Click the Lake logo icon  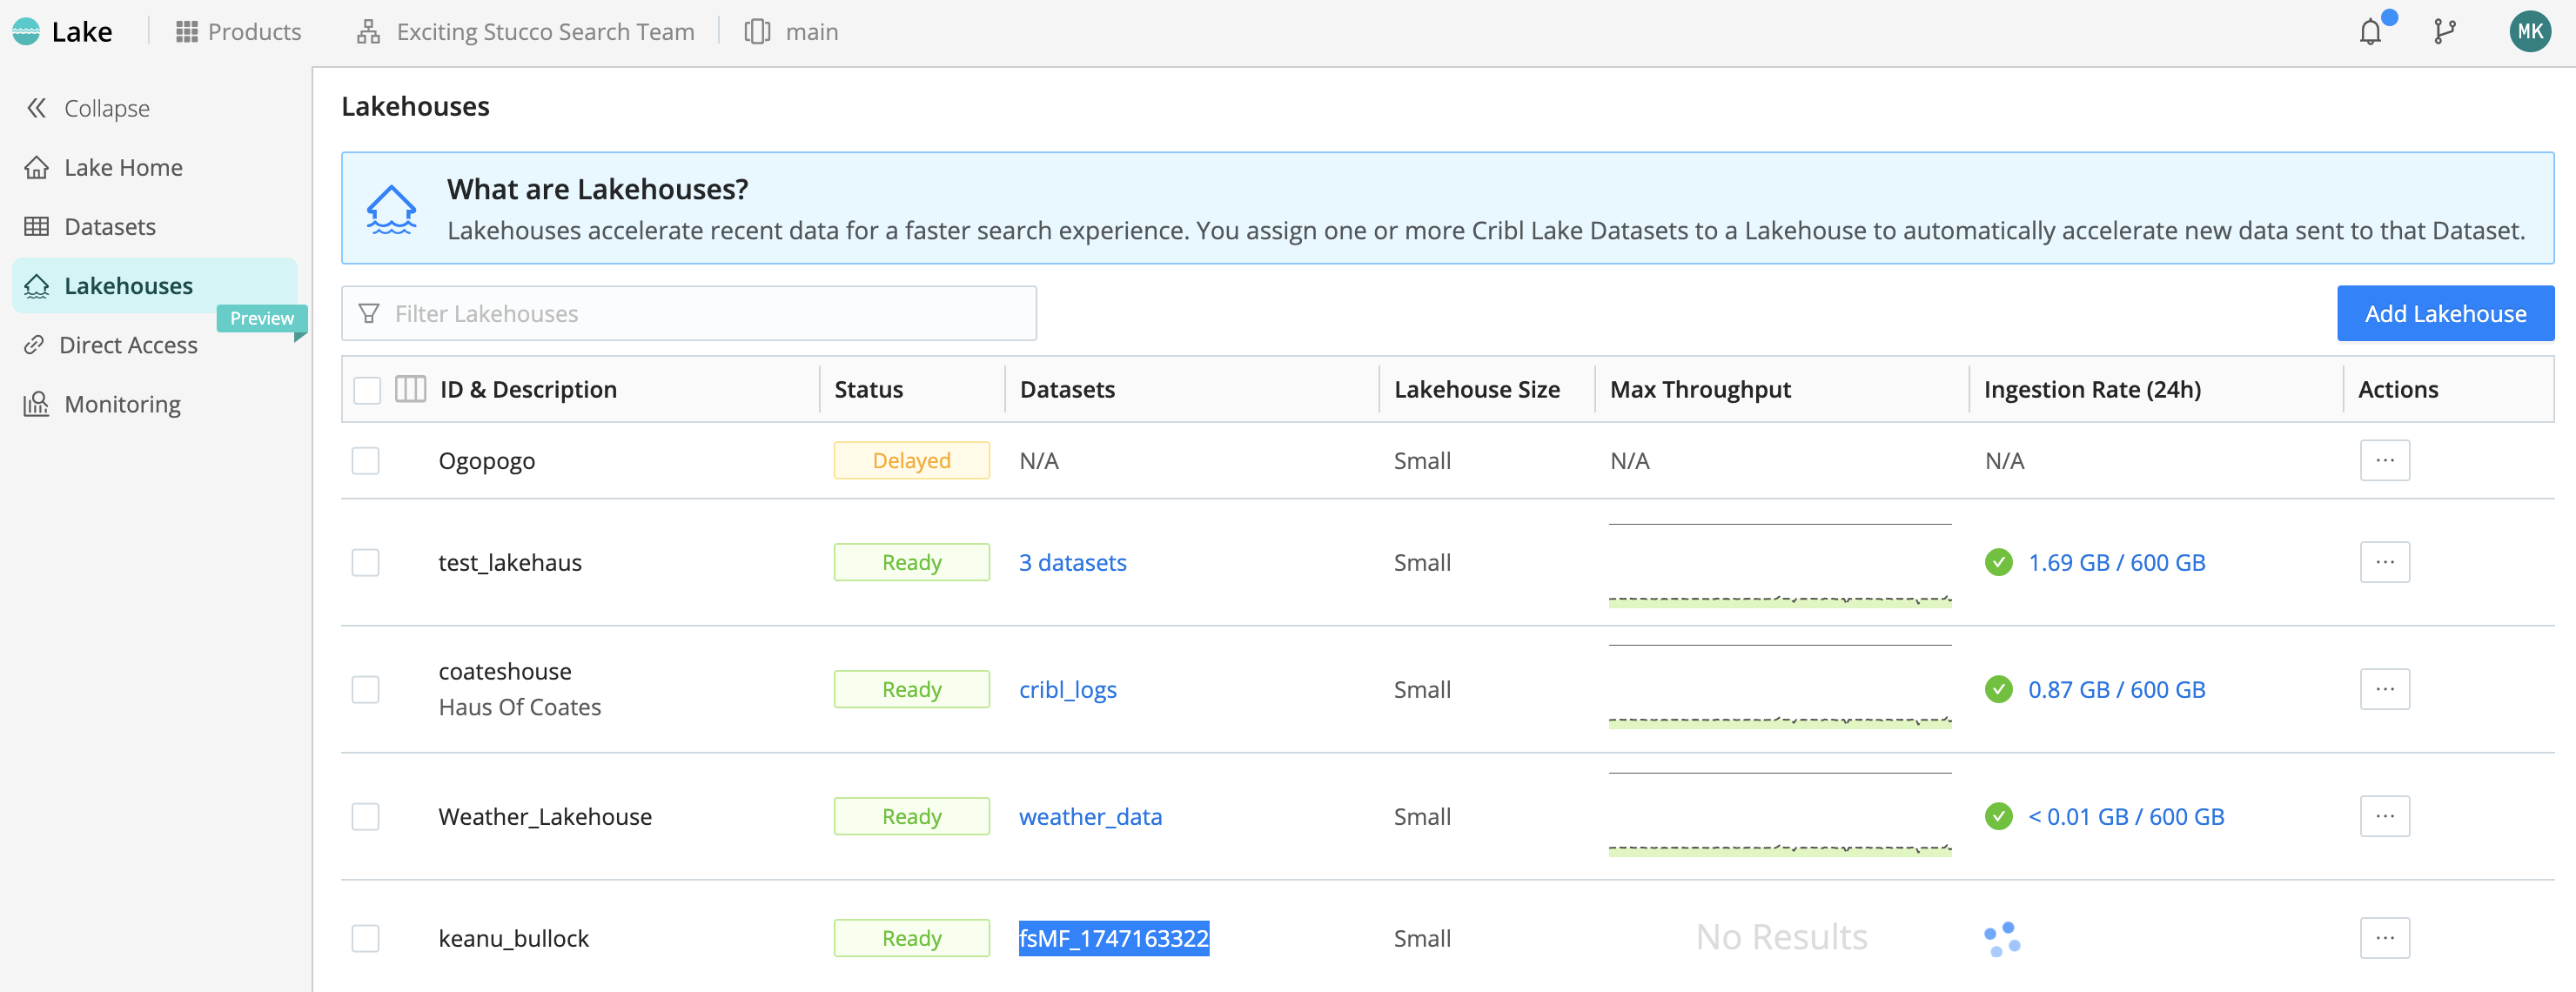coord(26,31)
